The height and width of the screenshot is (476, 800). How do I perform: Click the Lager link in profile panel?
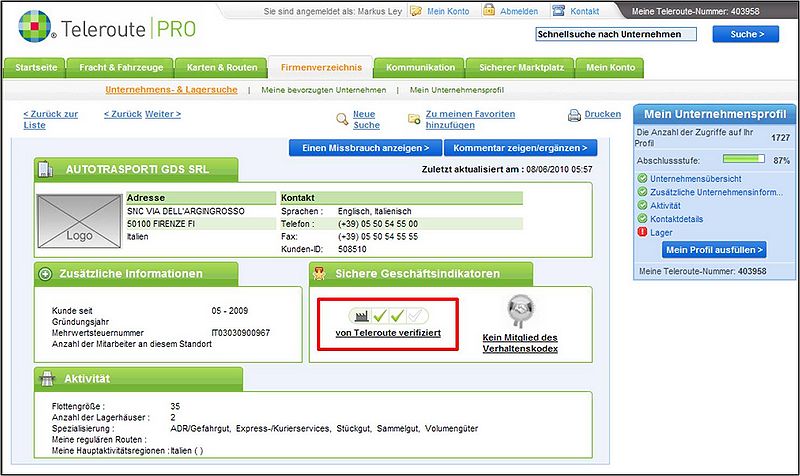pyautogui.click(x=661, y=233)
